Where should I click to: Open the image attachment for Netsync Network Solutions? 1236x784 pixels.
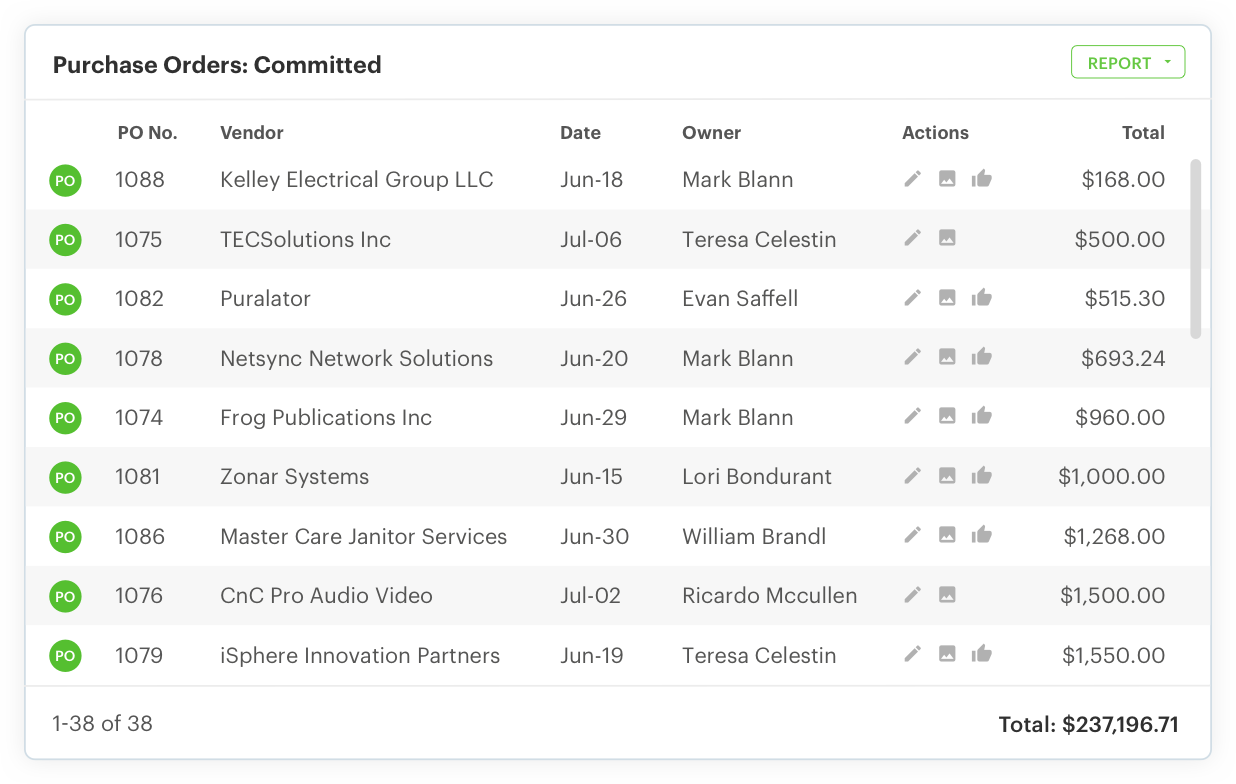(x=948, y=357)
